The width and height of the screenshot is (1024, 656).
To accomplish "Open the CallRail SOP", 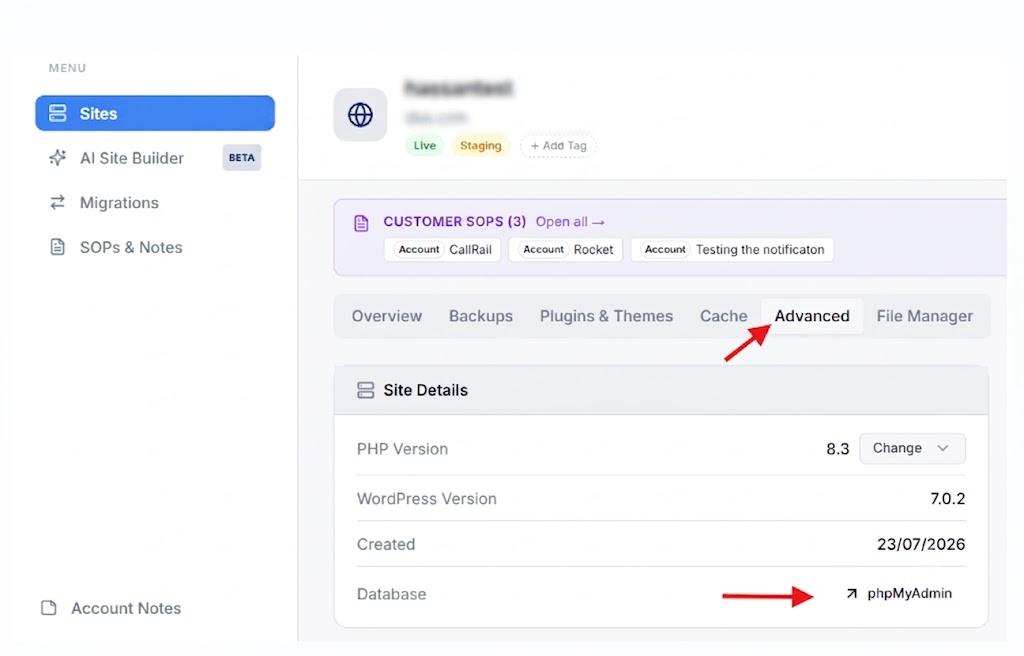I will pyautogui.click(x=443, y=250).
